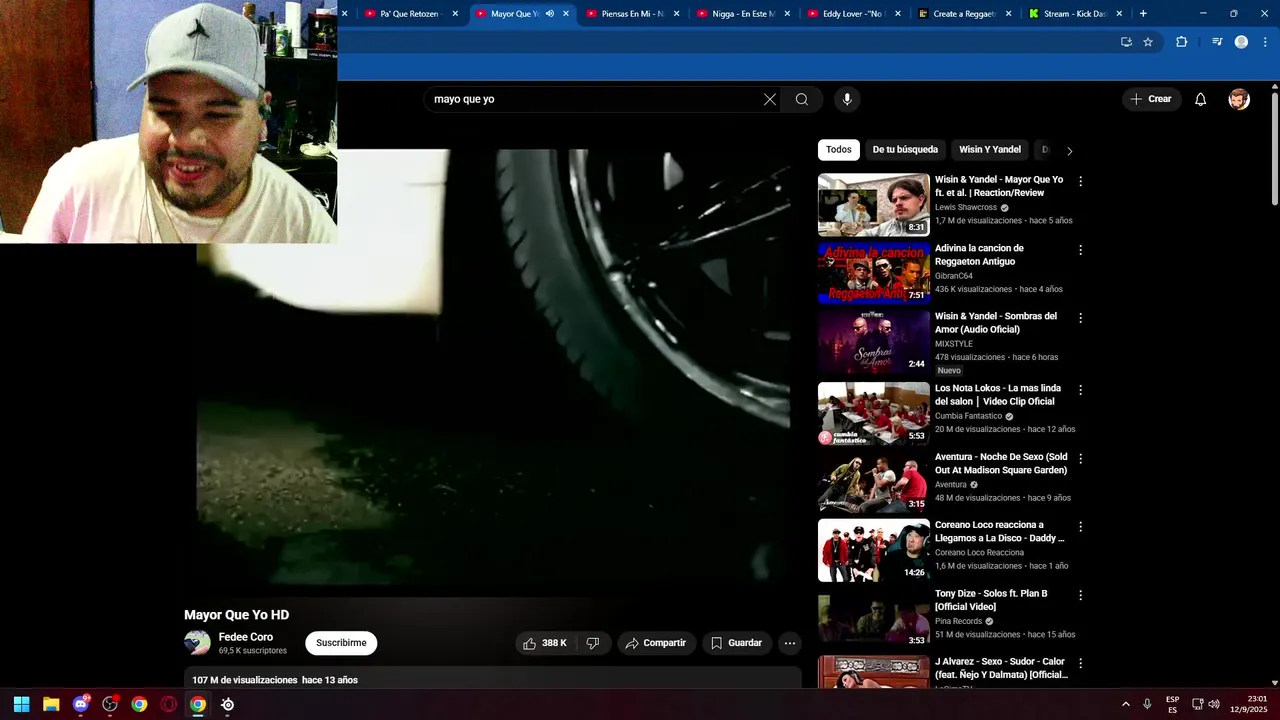The height and width of the screenshot is (720, 1280).
Task: Click the magnifier search button
Action: point(802,99)
